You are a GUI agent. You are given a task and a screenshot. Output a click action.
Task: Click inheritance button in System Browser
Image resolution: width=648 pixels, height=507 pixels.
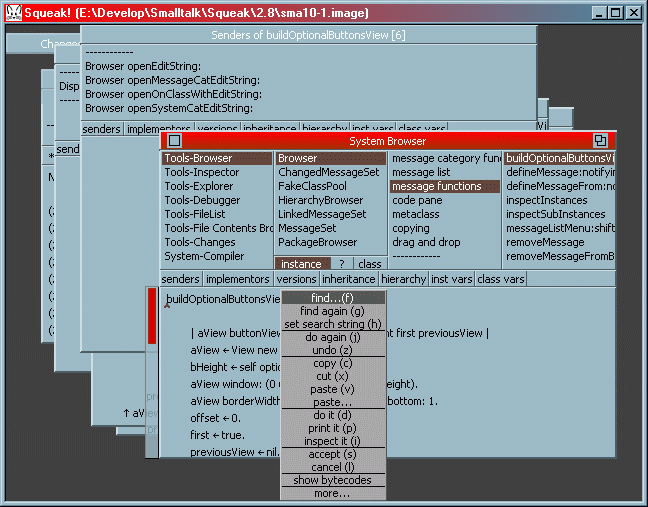tap(349, 279)
